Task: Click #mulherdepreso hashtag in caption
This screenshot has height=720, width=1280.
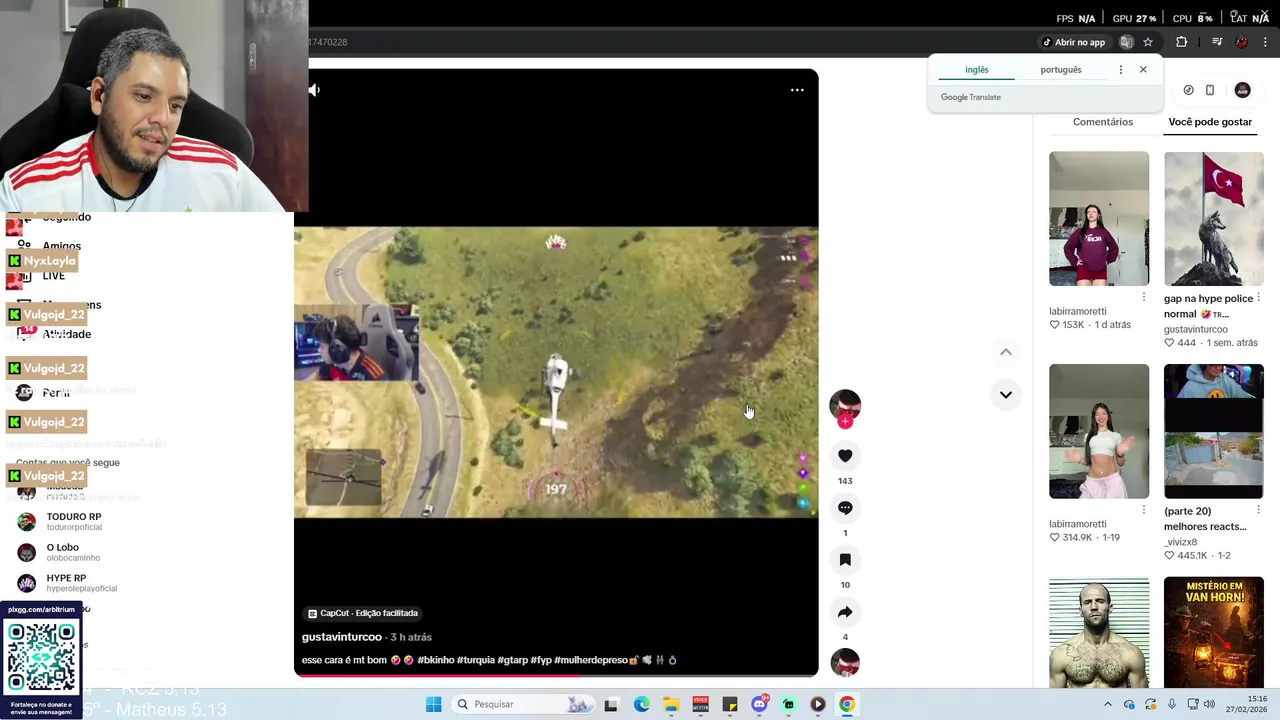Action: click(591, 660)
